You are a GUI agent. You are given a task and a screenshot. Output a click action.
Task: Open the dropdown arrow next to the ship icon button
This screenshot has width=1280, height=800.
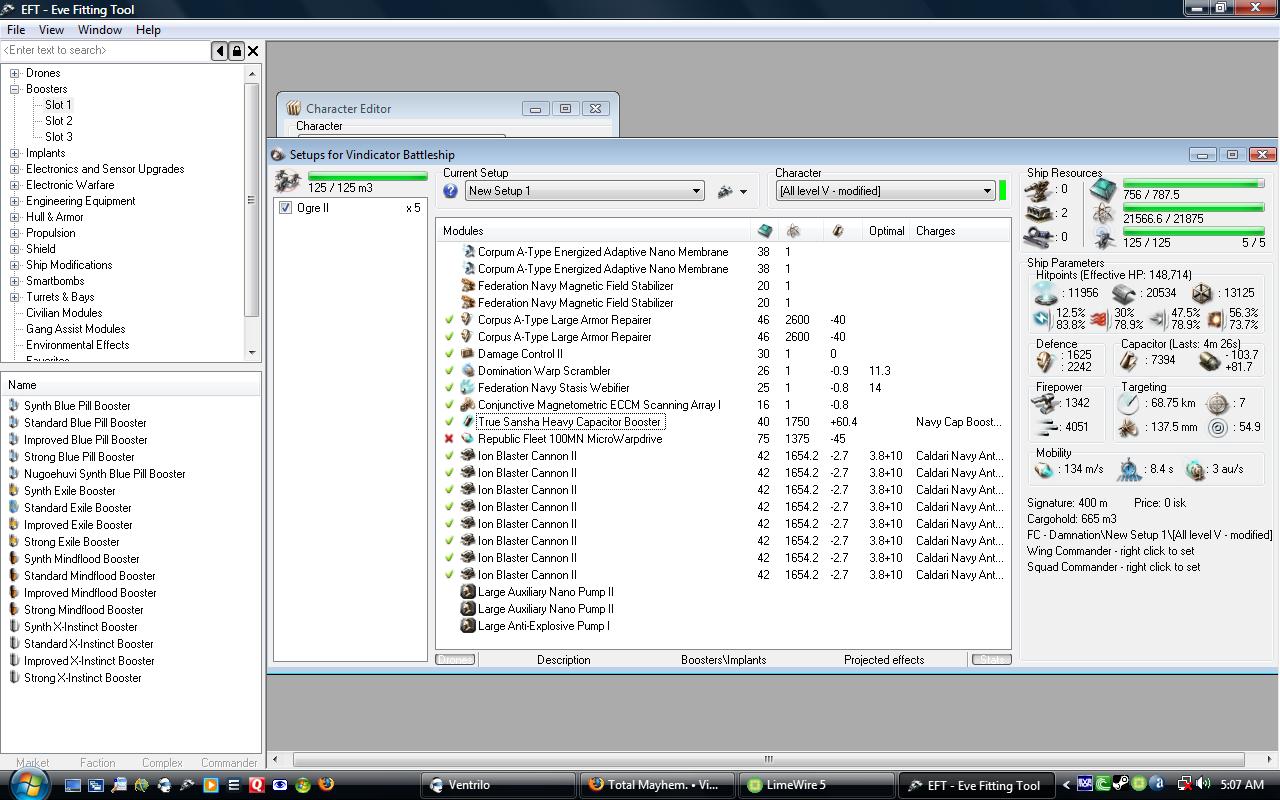[743, 192]
